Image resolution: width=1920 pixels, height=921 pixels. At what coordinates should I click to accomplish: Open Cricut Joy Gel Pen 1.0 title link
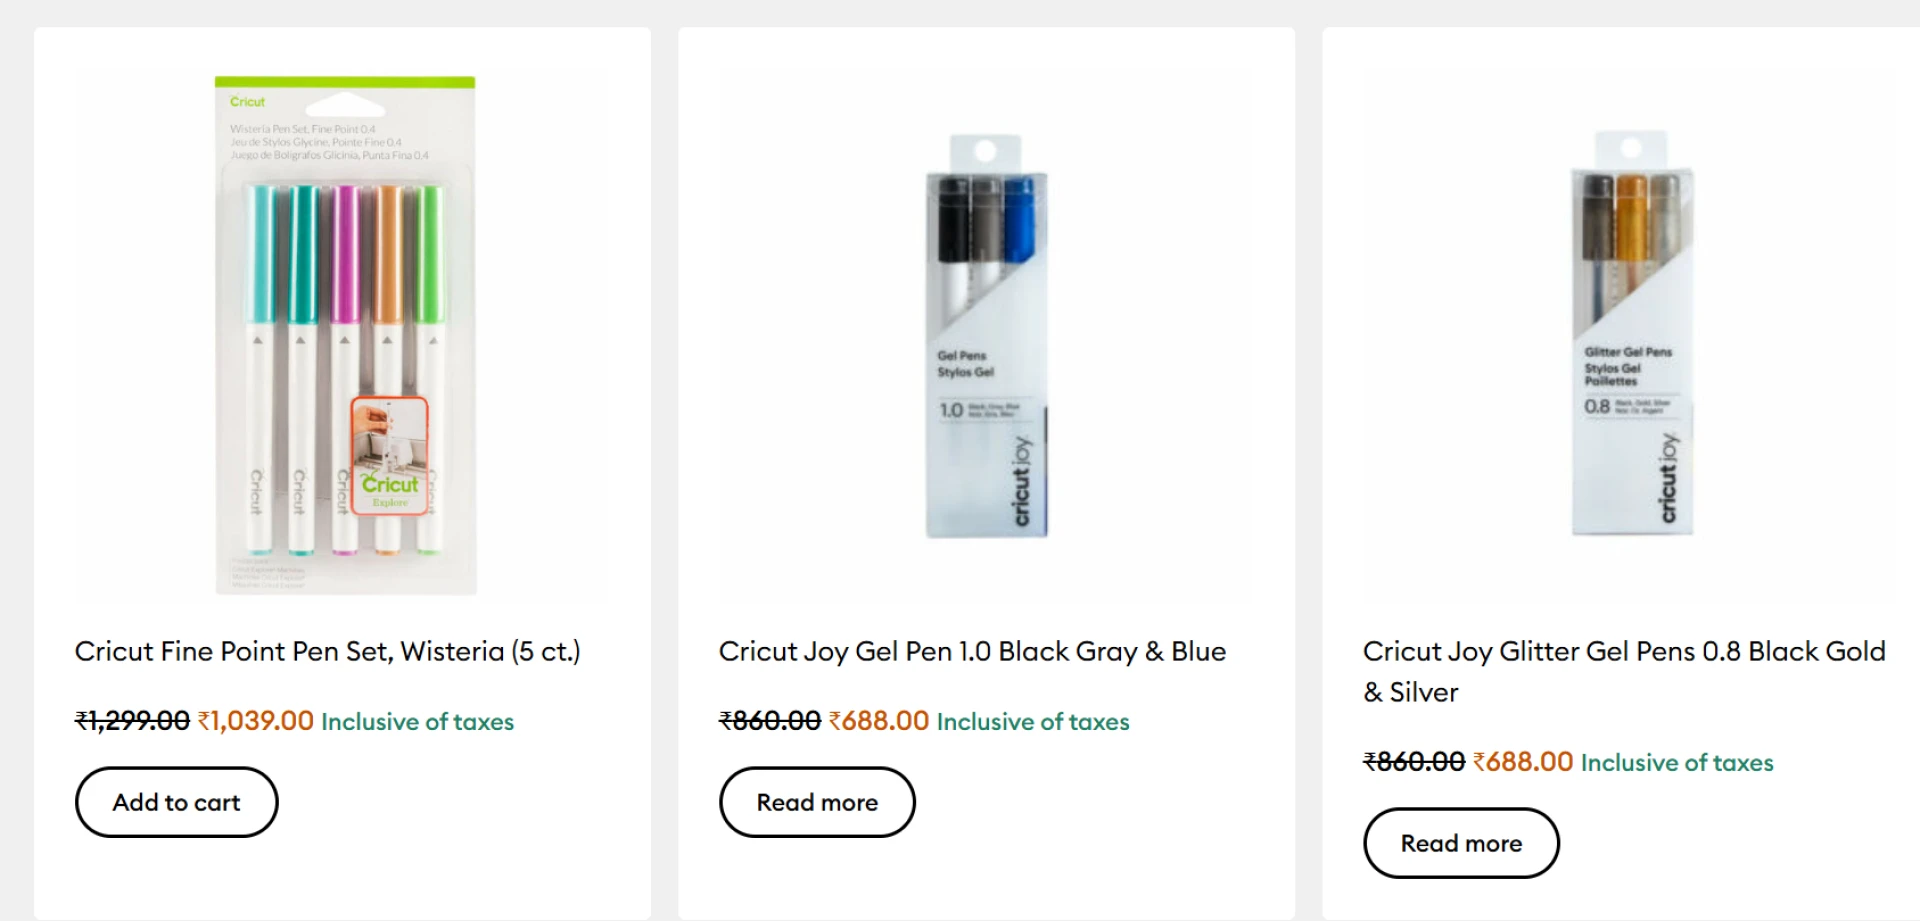tap(972, 652)
